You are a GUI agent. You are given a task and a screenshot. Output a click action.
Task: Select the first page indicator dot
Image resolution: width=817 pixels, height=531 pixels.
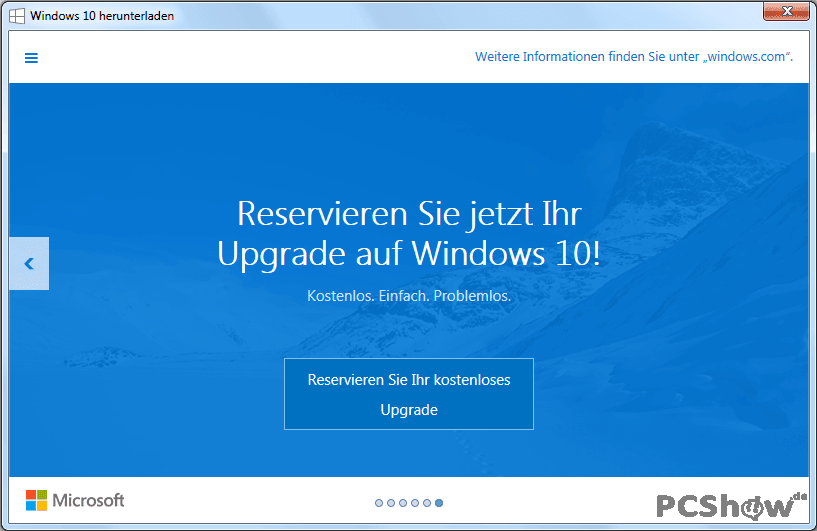379,503
